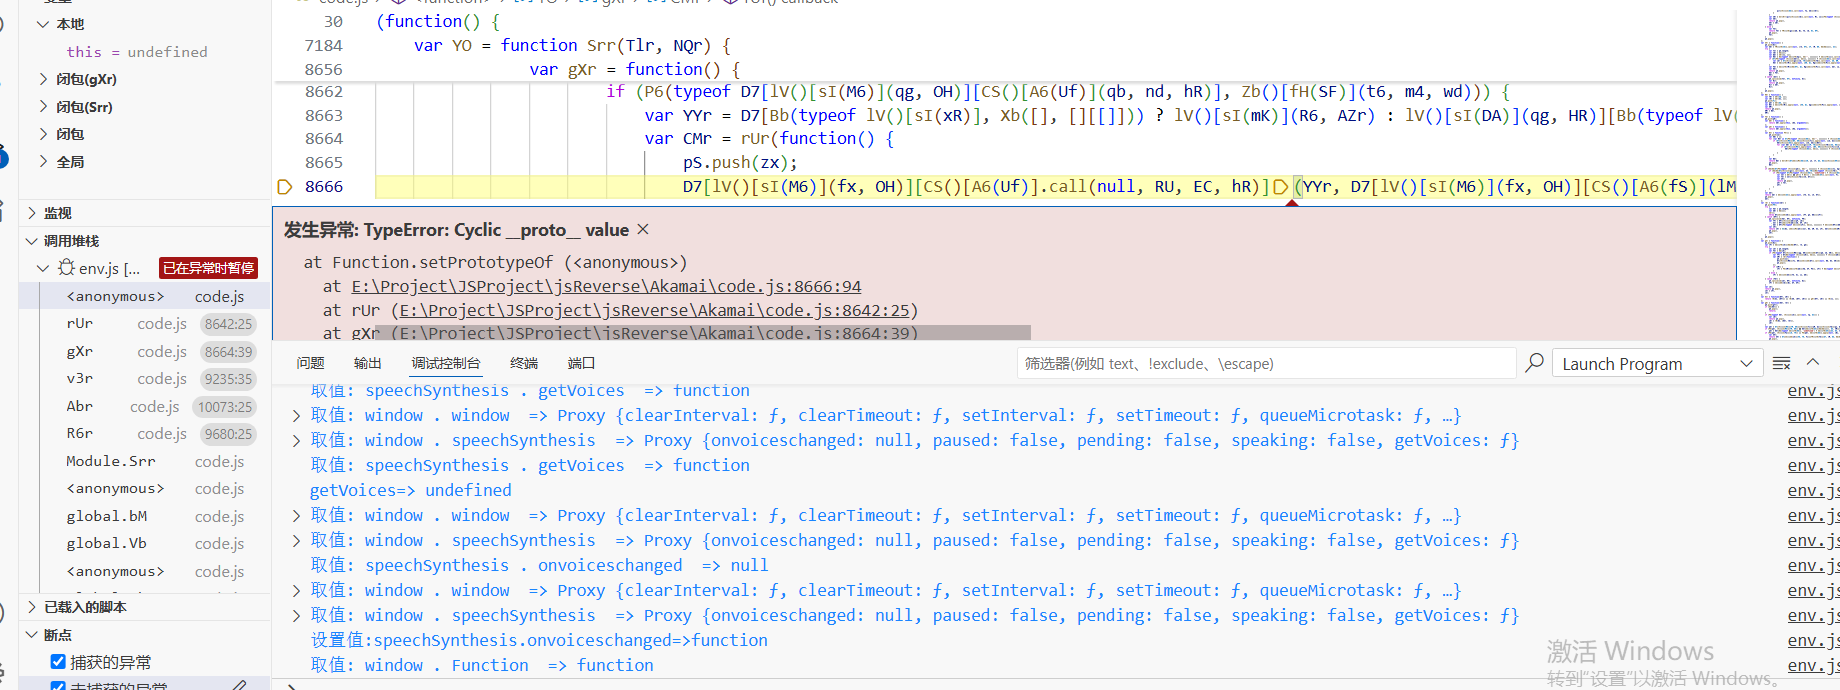
Task: Expand the 闭包(gXr) scope
Action: point(43,79)
